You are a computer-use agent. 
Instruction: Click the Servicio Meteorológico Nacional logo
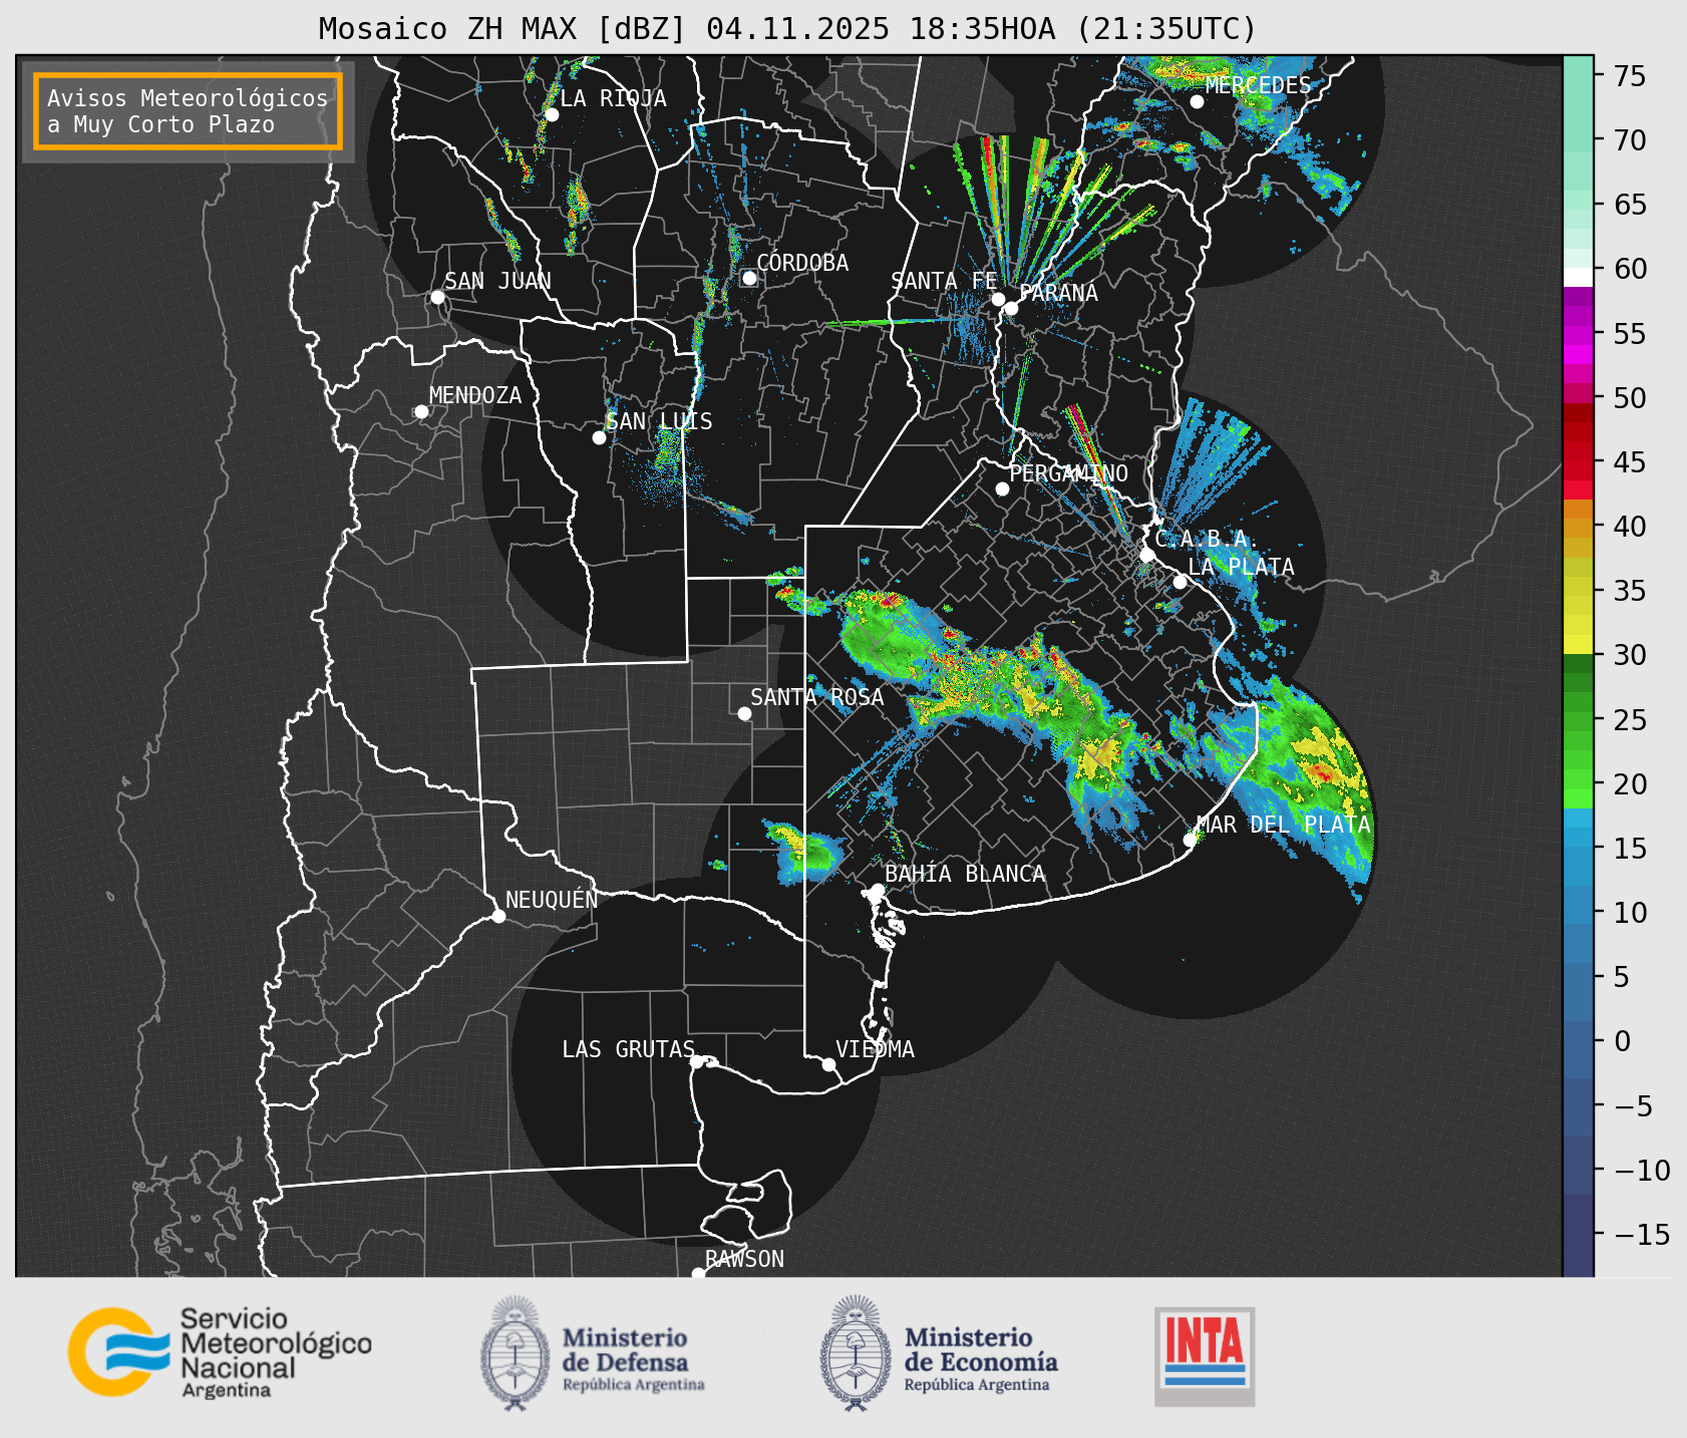pyautogui.click(x=219, y=1352)
